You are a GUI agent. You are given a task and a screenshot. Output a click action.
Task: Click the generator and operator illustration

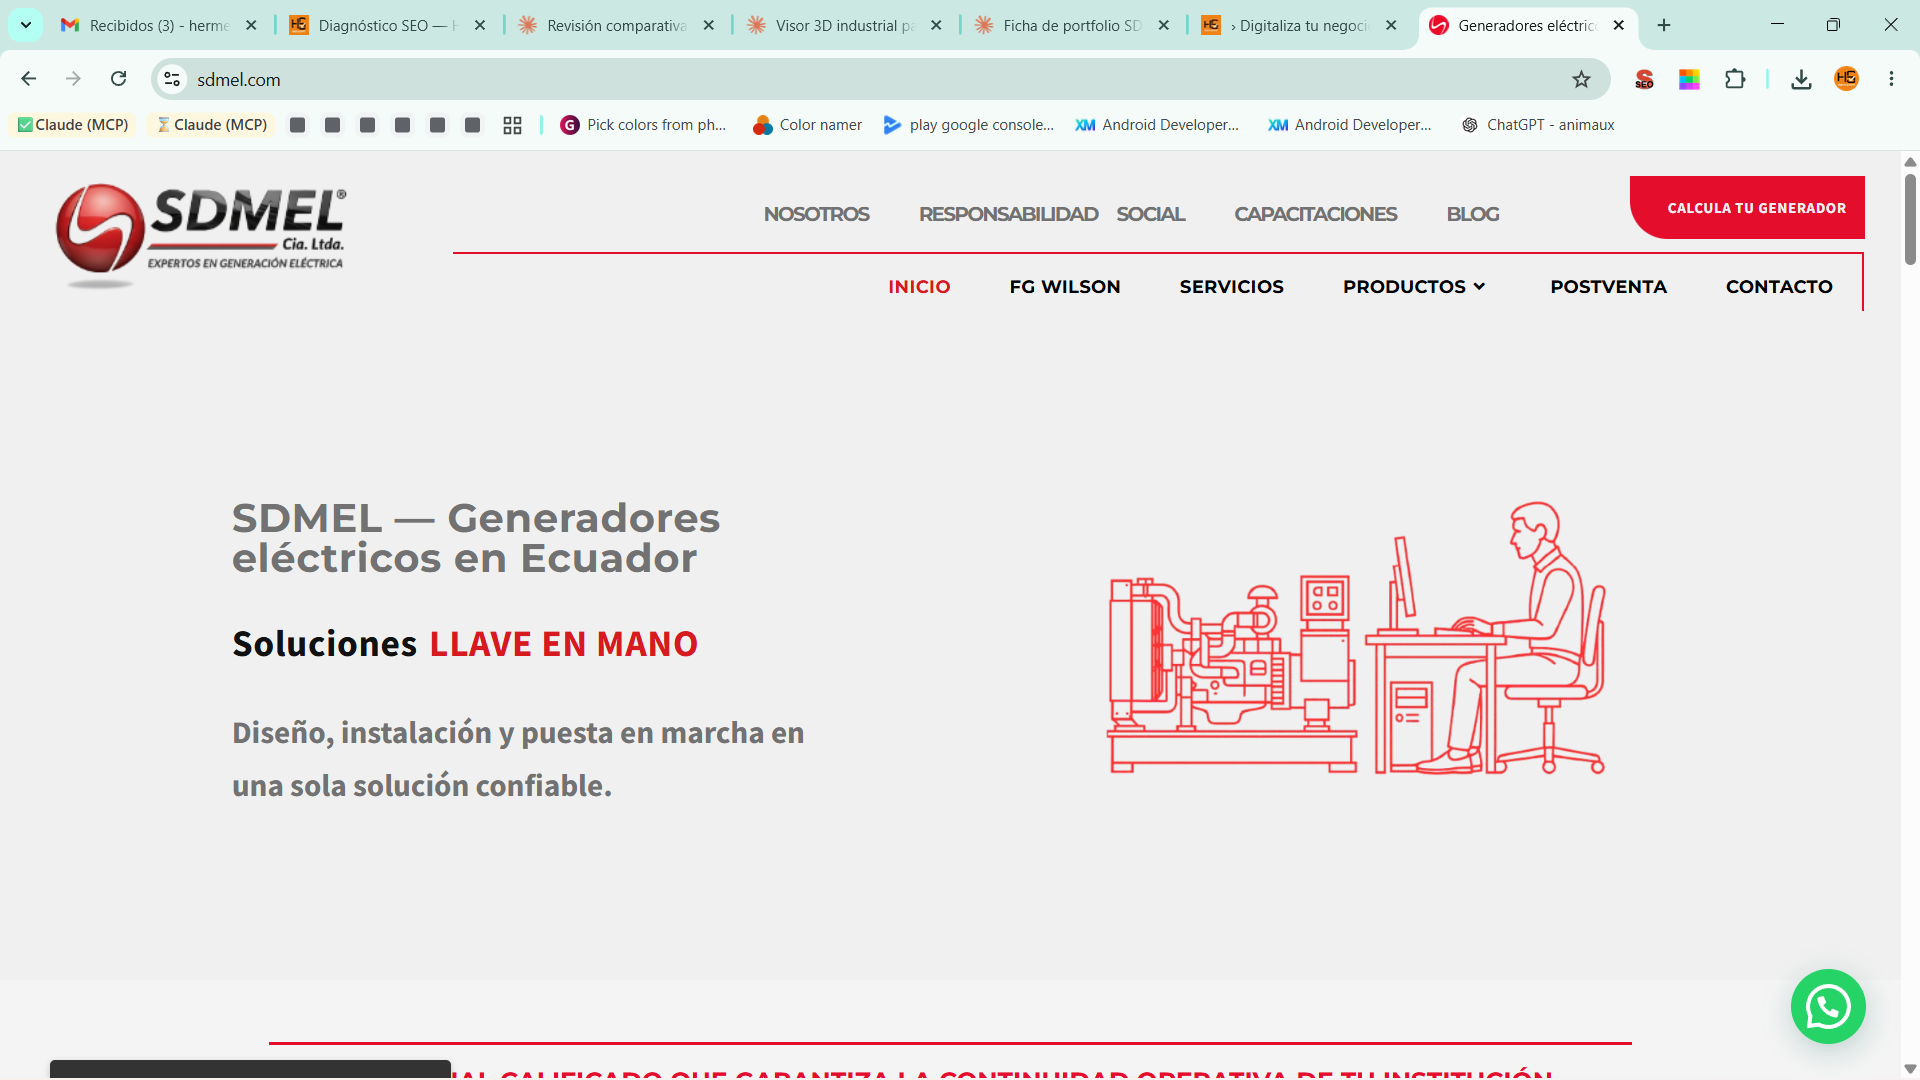coord(1356,639)
